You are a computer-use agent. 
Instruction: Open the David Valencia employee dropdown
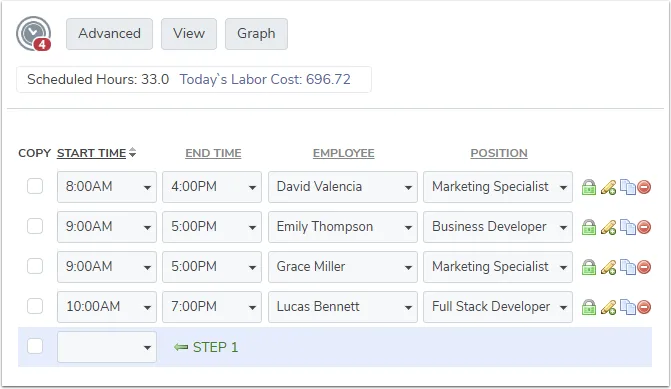tap(343, 187)
